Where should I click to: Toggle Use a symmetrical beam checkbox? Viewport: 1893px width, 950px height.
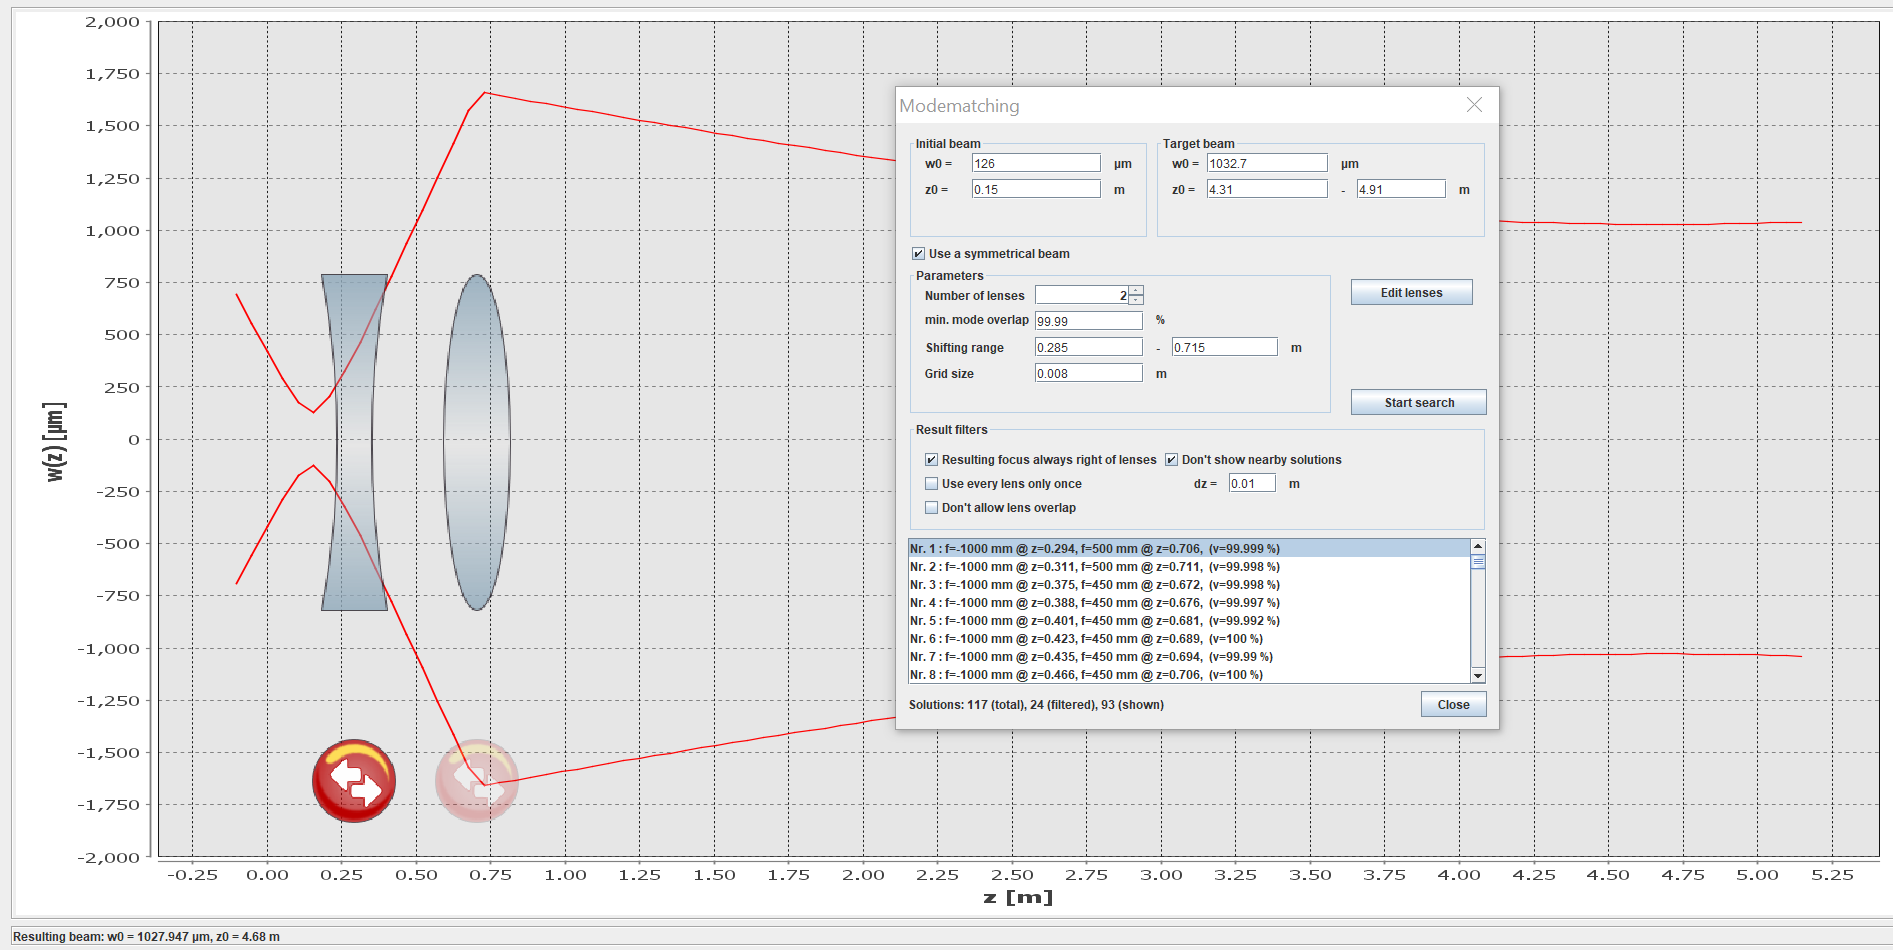(918, 254)
